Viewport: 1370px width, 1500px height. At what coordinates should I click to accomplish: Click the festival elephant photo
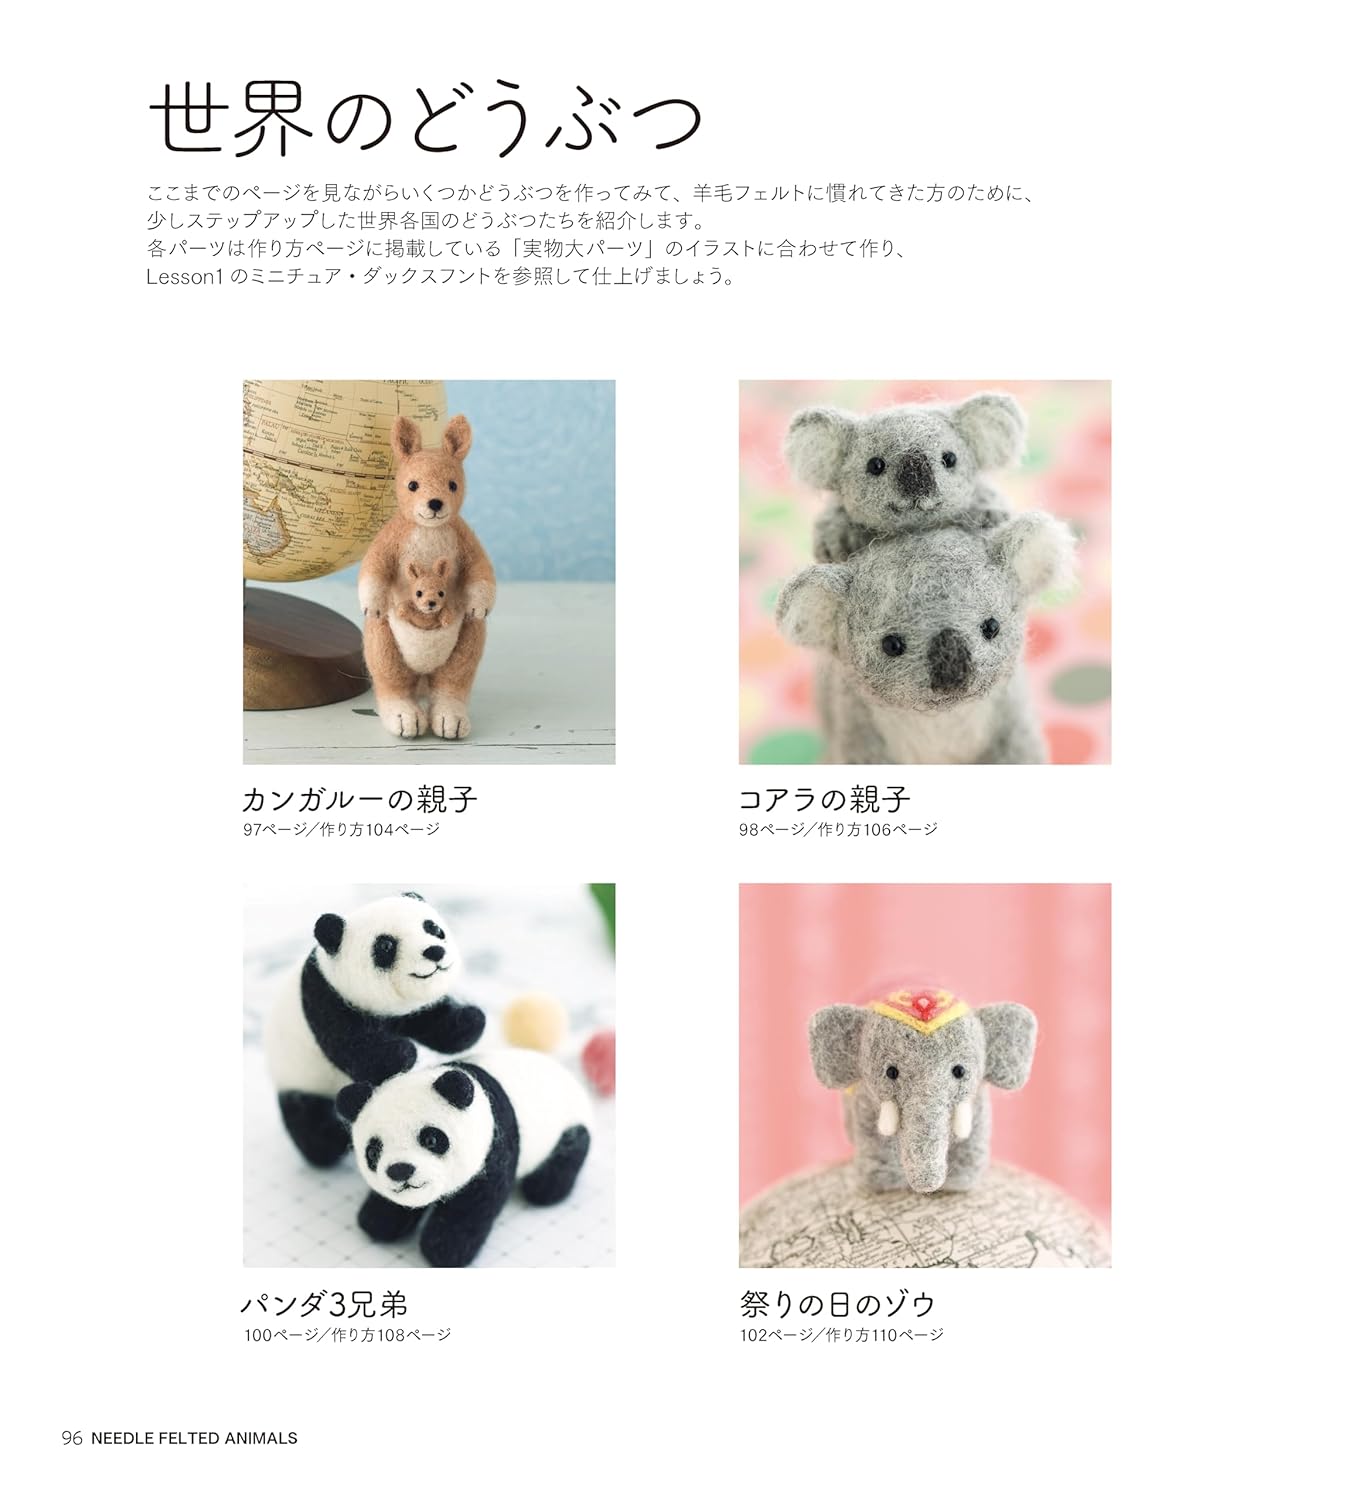tap(925, 1075)
